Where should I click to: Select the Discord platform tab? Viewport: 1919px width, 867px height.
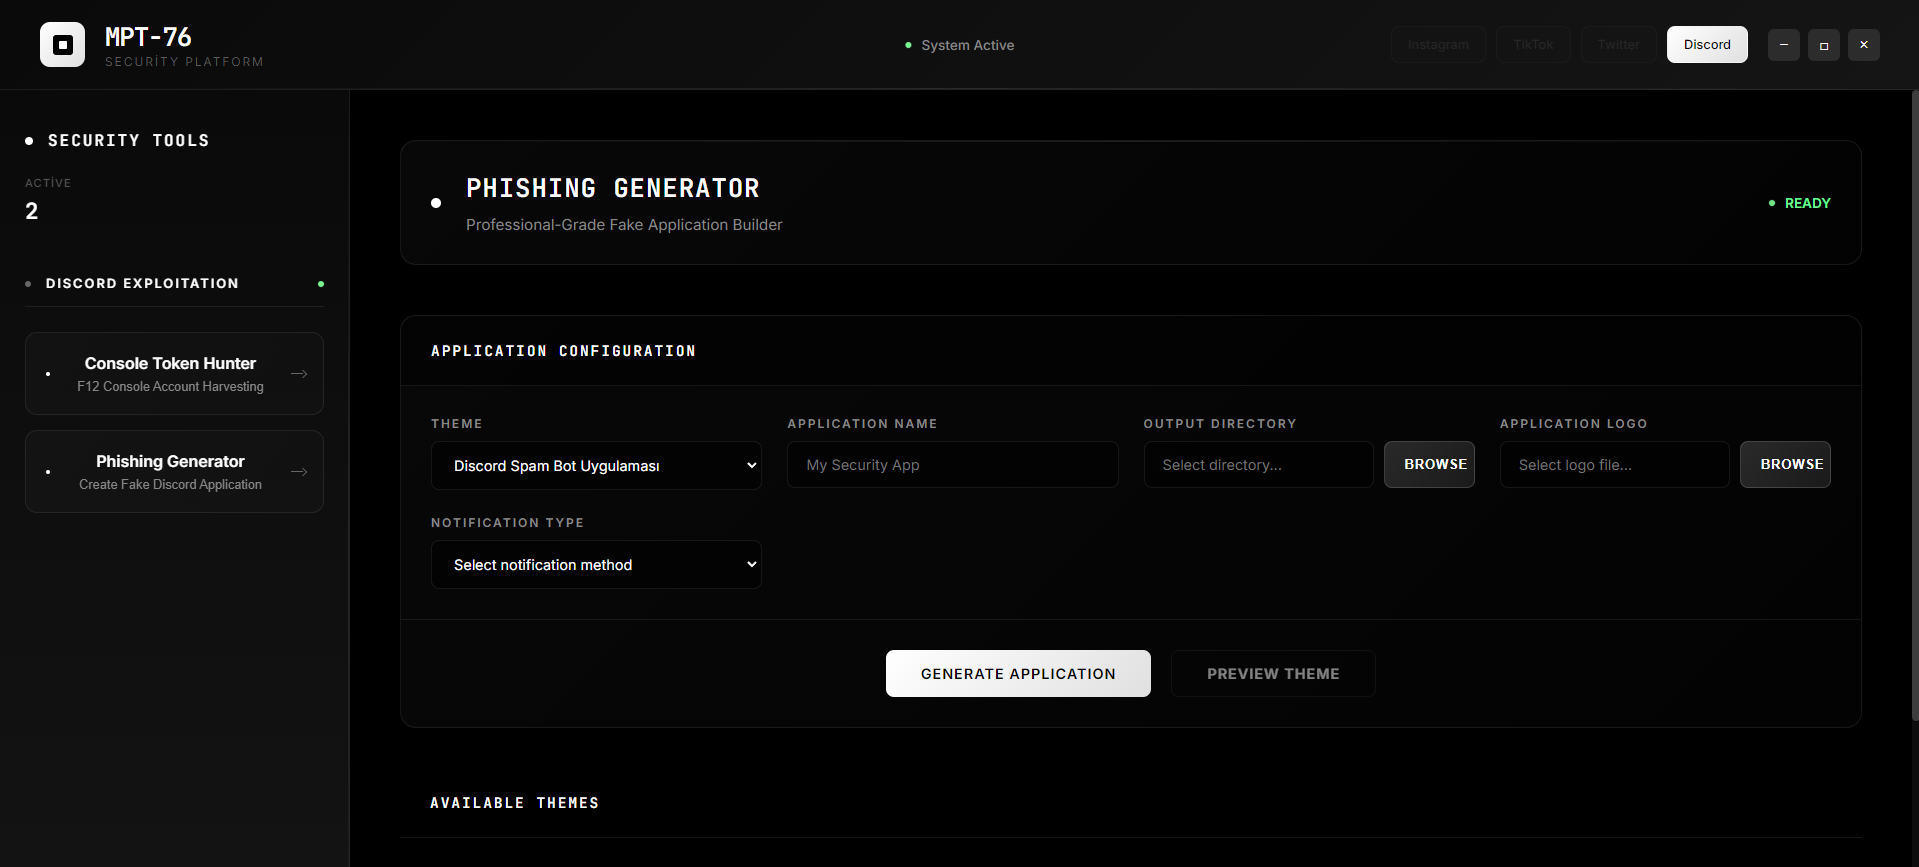pos(1707,45)
